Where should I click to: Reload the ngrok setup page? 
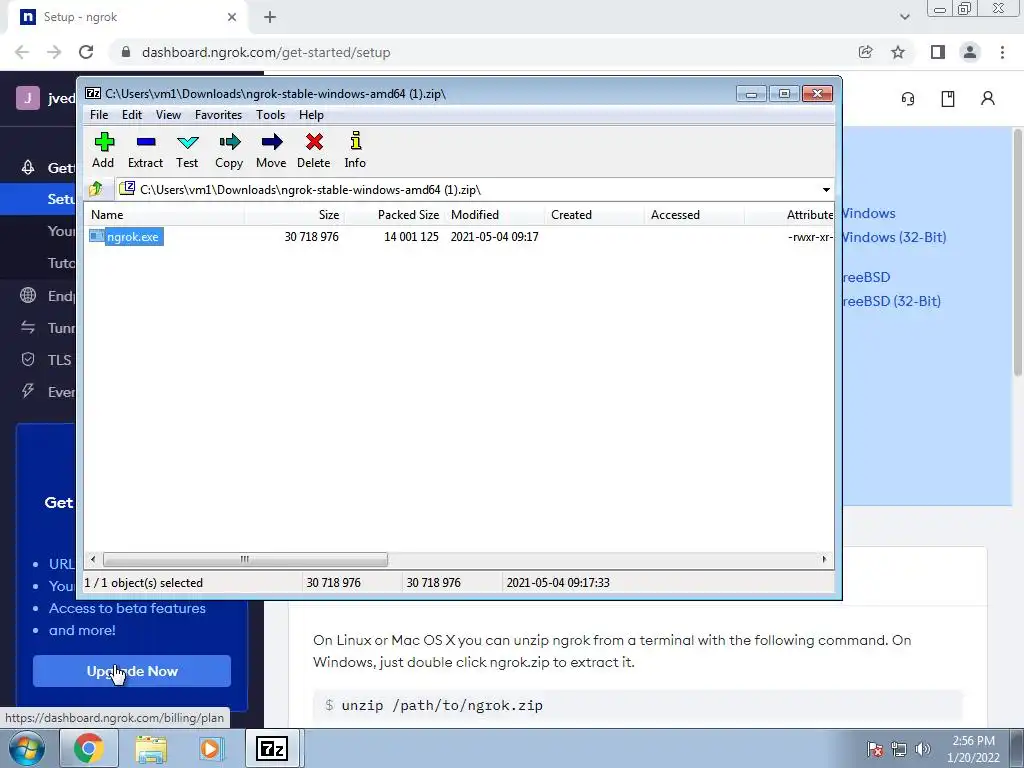pos(86,52)
